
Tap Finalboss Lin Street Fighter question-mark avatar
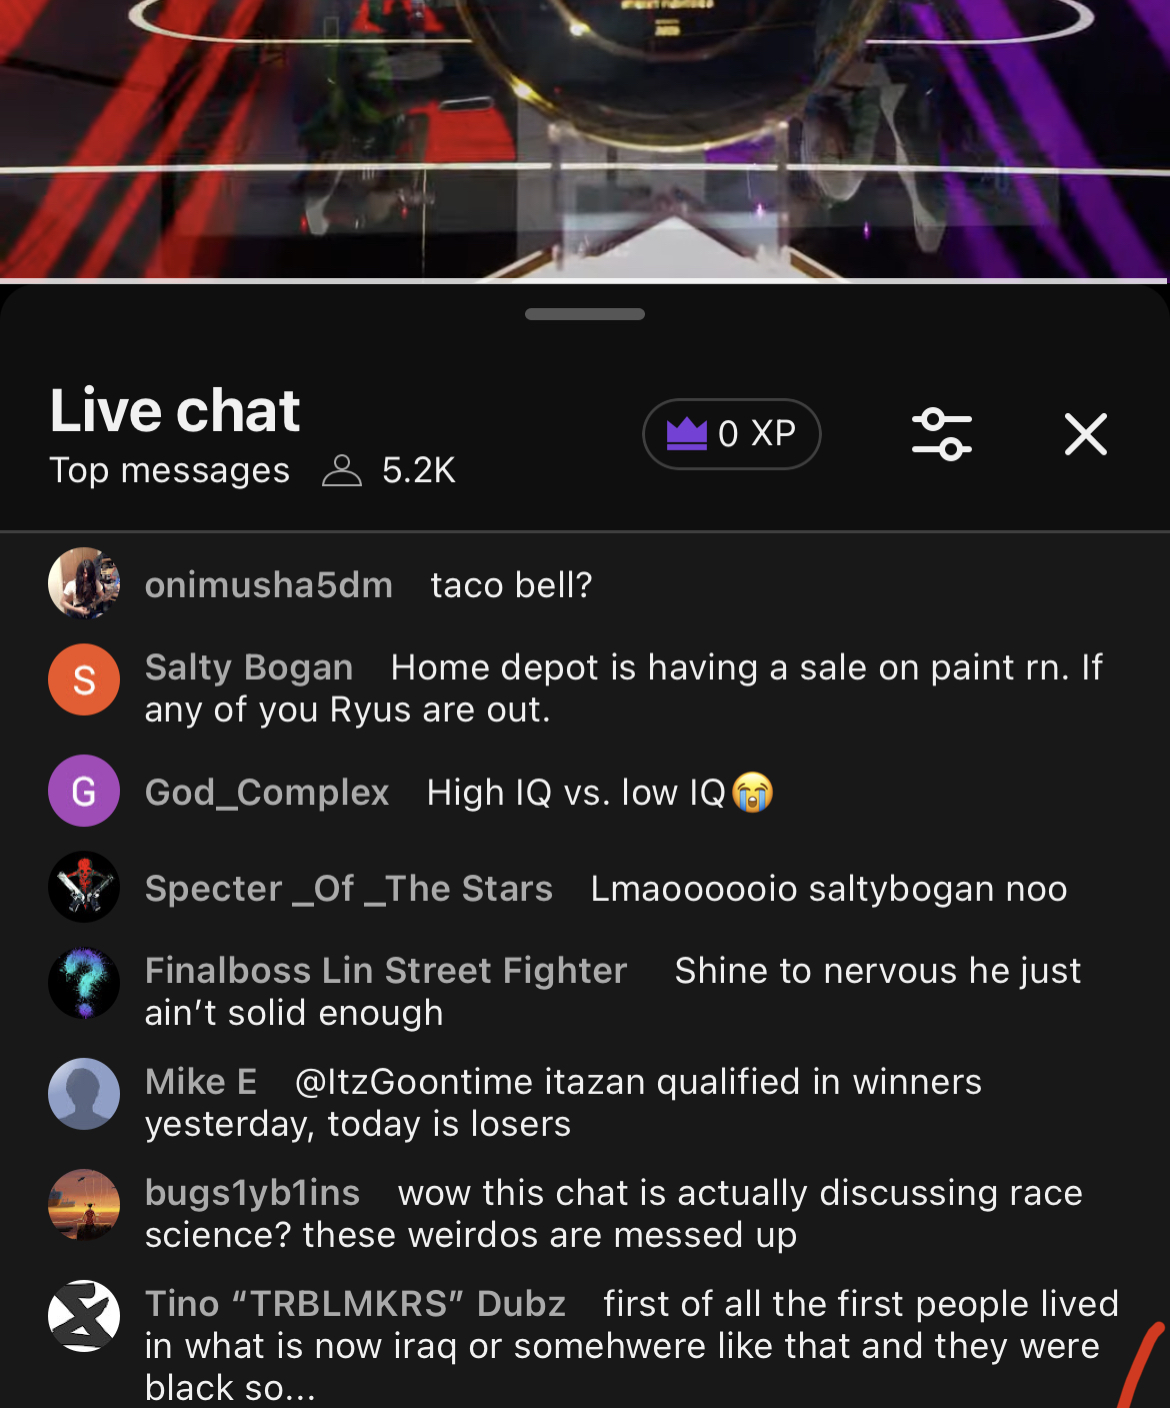84,983
